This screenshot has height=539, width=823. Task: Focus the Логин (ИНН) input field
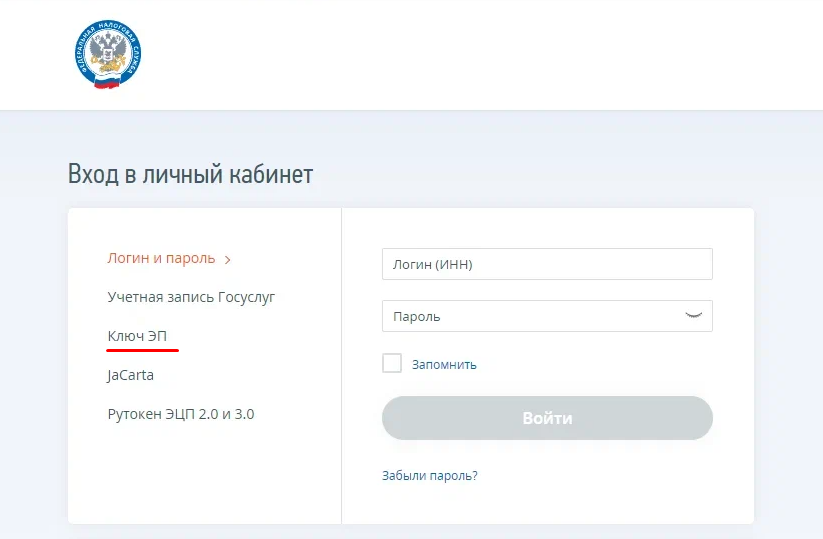[547, 264]
